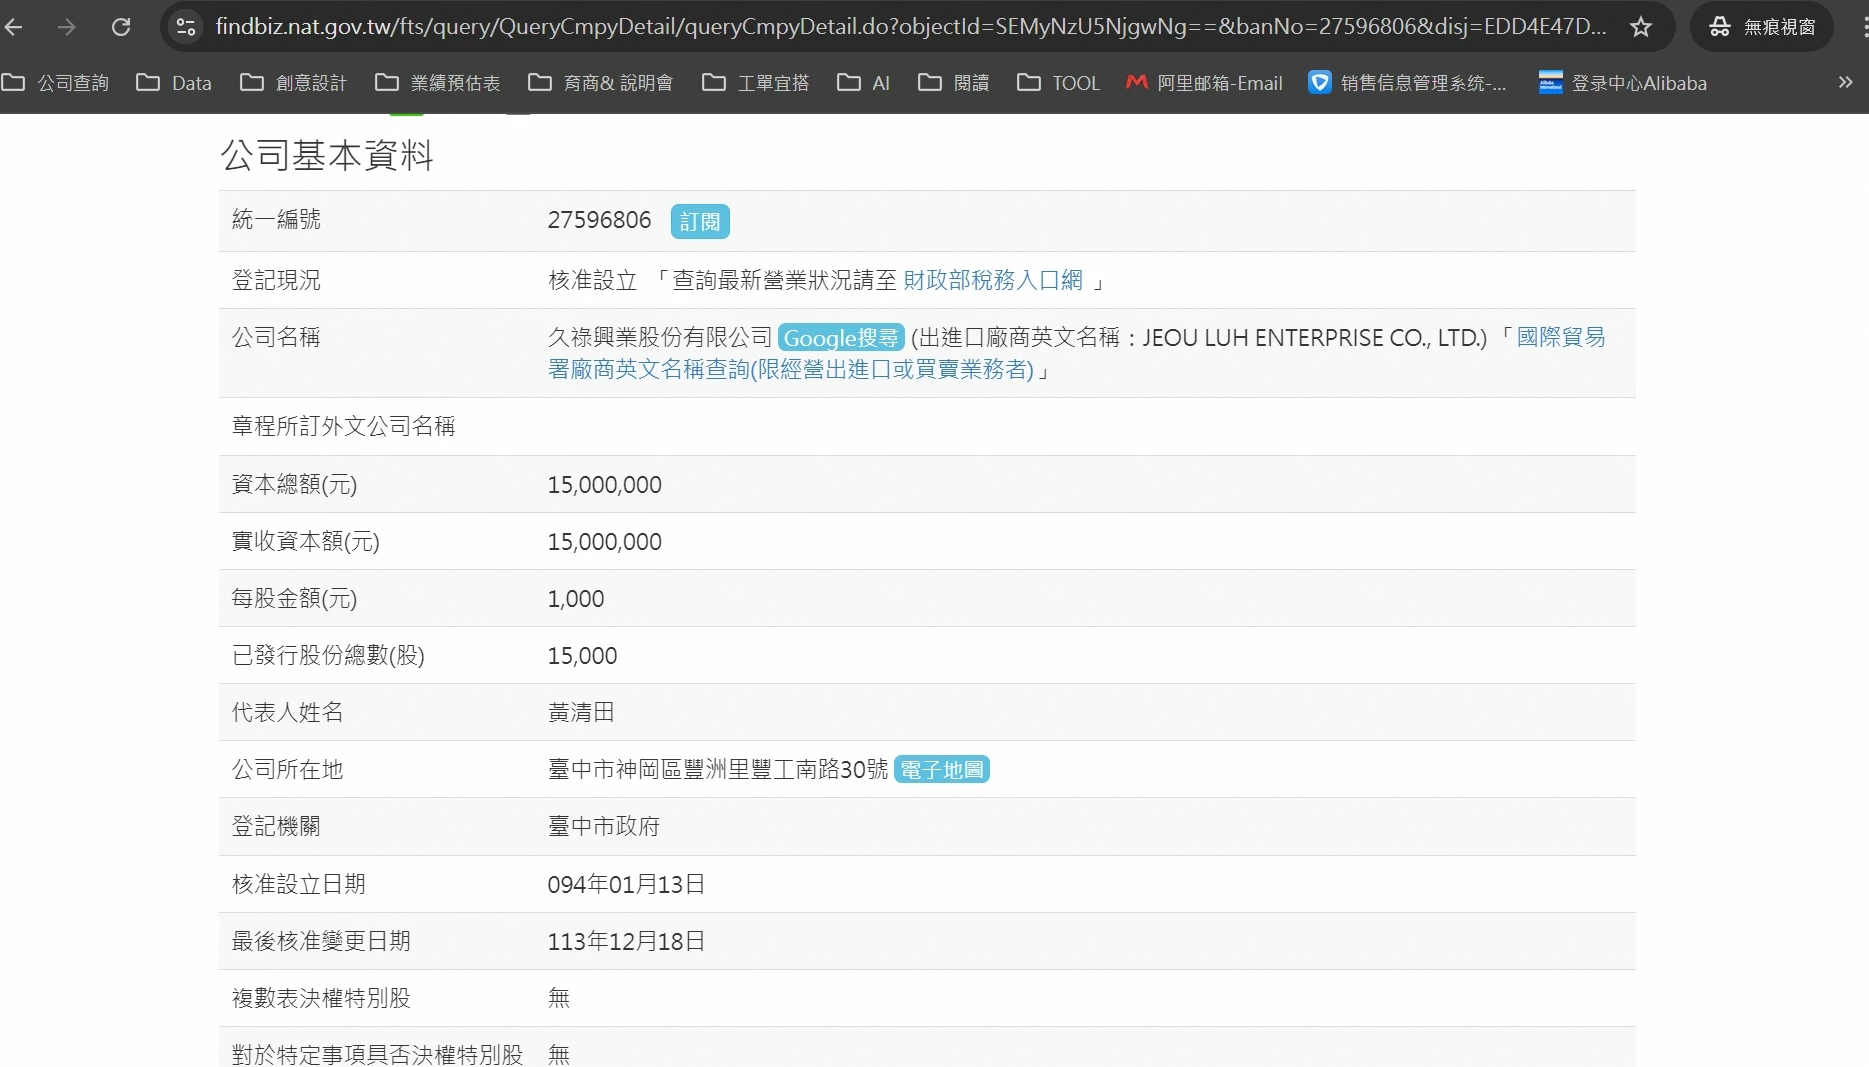This screenshot has width=1869, height=1067.
Task: Open site information icon in address bar
Action: click(x=186, y=27)
